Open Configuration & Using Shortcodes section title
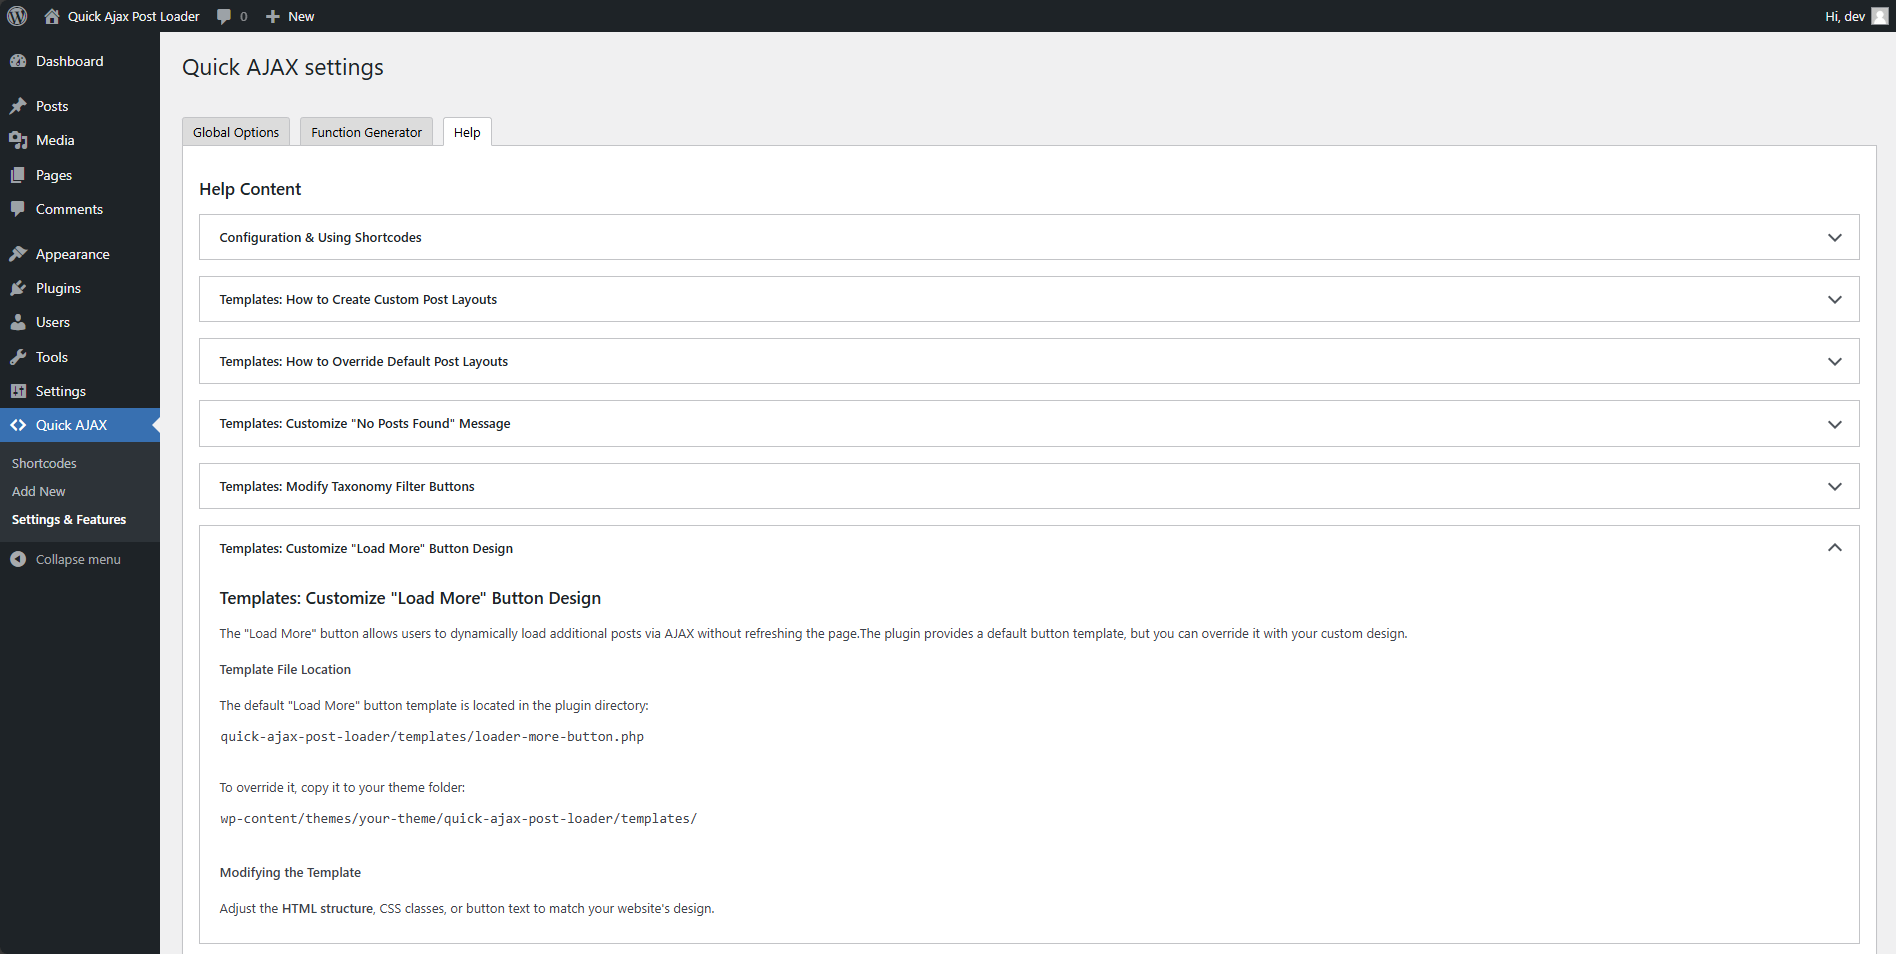The height and width of the screenshot is (954, 1896). (320, 238)
